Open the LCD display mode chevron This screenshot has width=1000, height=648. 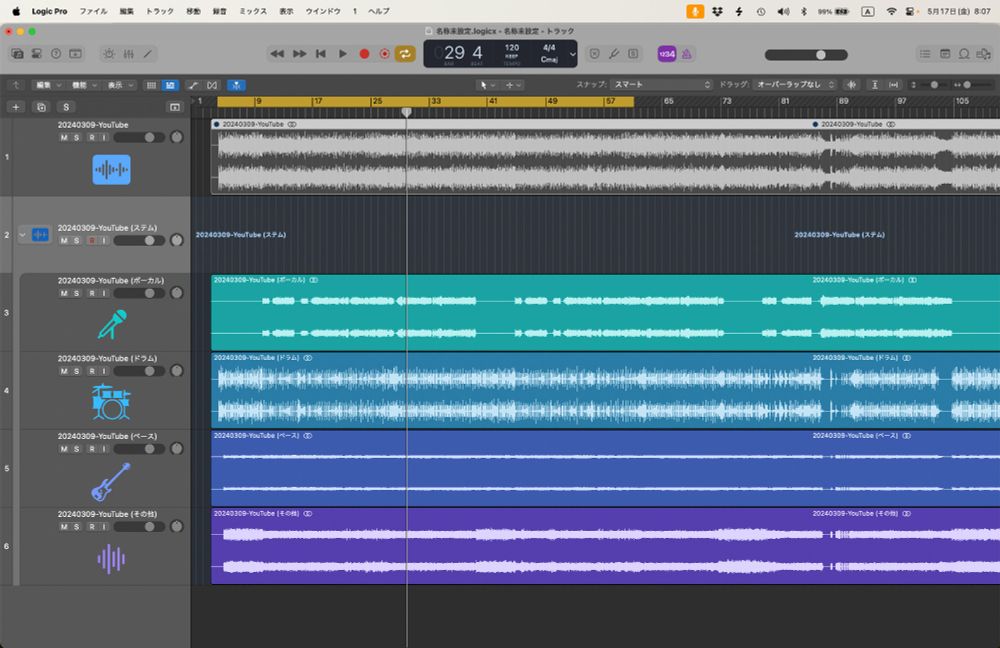[x=572, y=54]
